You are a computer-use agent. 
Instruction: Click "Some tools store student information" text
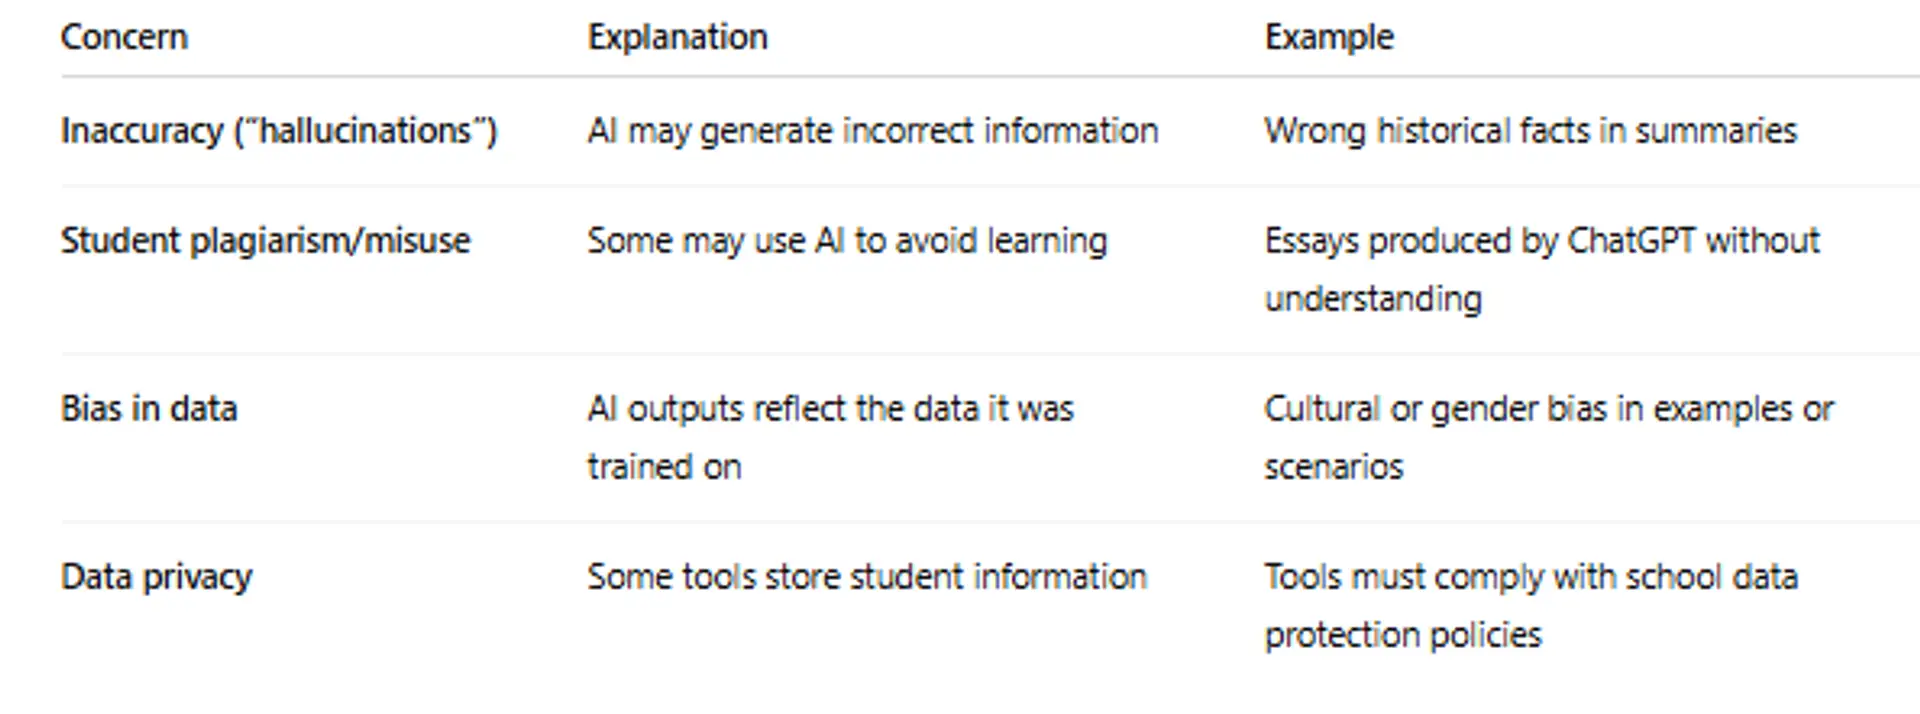pyautogui.click(x=866, y=577)
